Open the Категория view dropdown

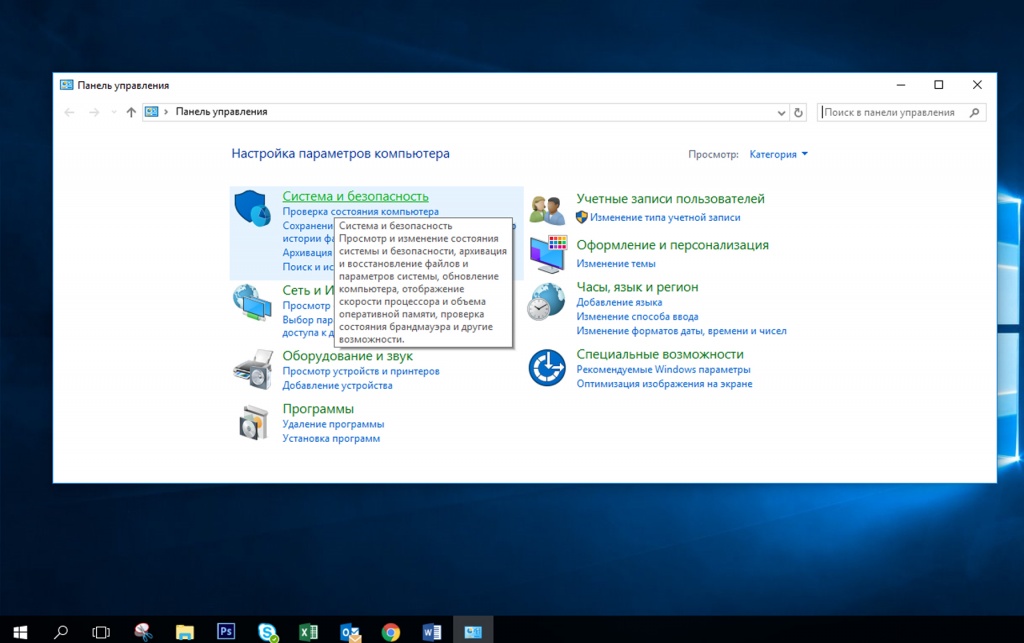tap(778, 154)
